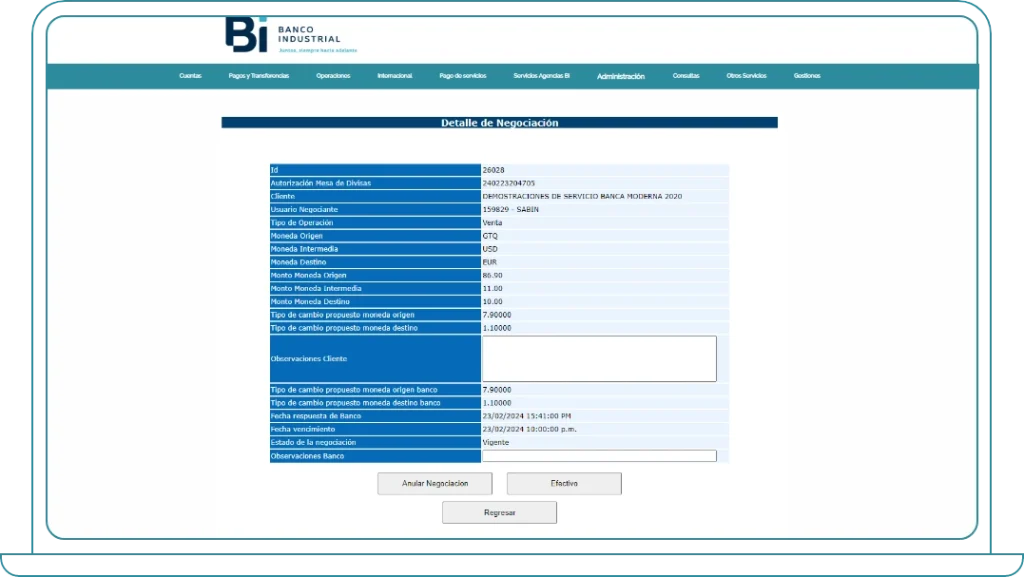
Task: Click inside the Observaciones Cliente text area
Action: click(599, 358)
